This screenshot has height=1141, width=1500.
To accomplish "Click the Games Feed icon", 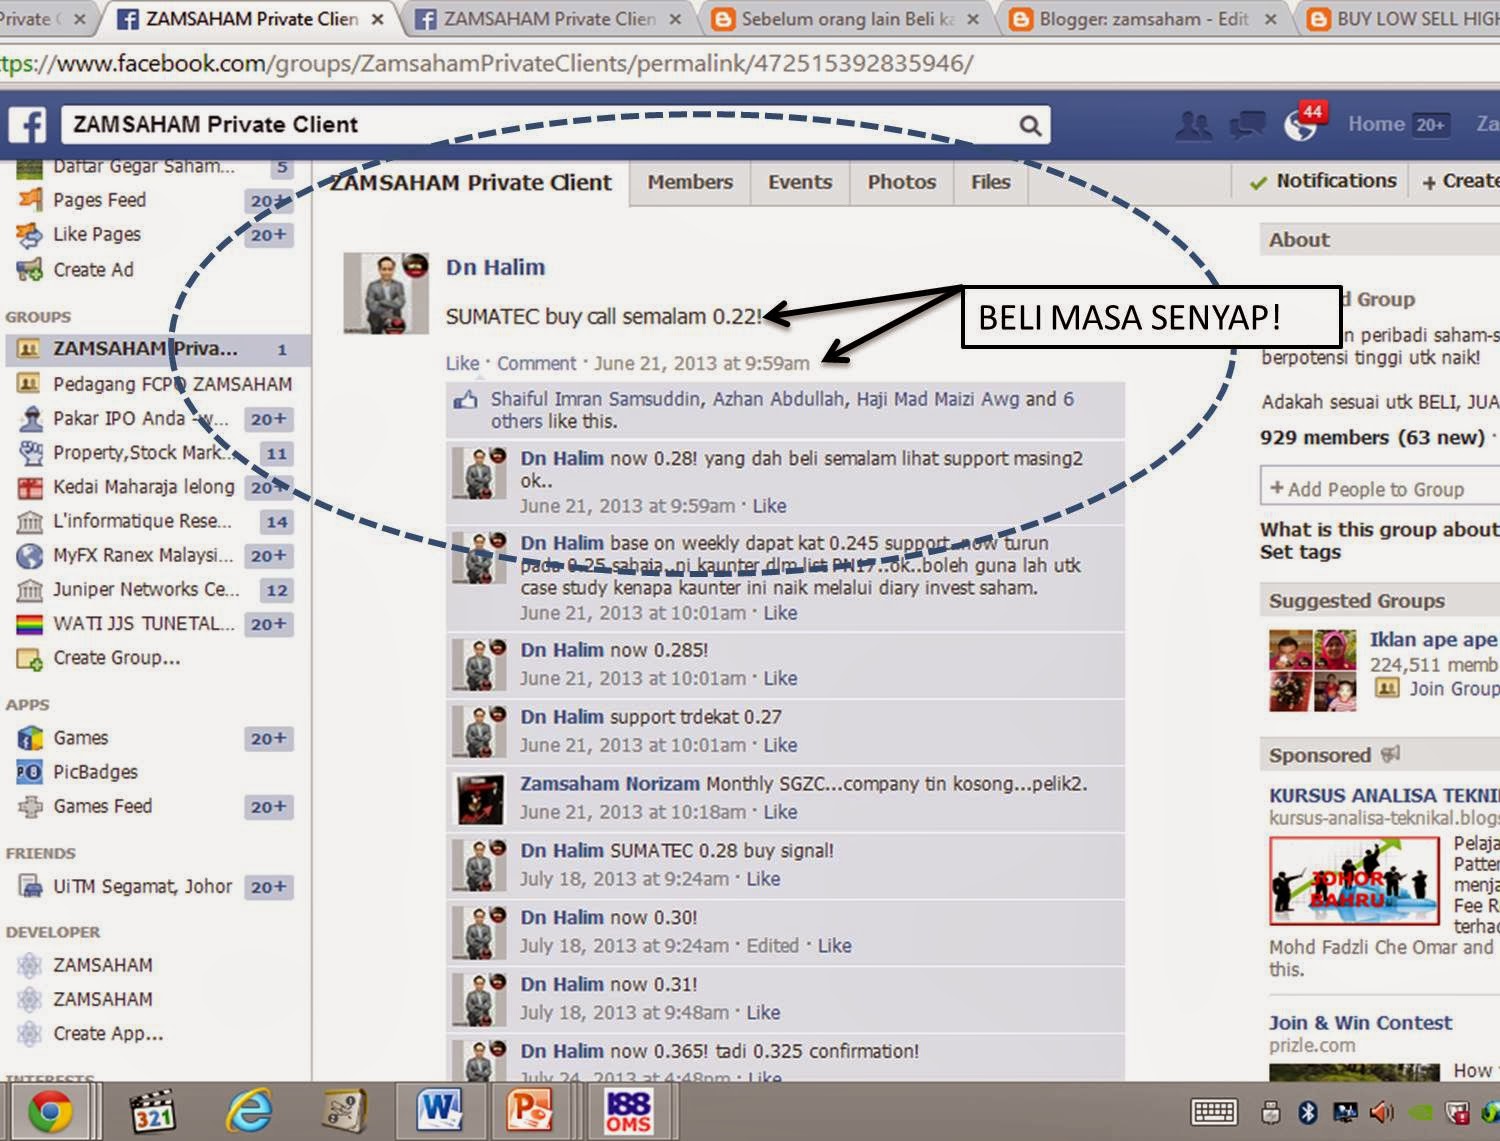I will 30,806.
